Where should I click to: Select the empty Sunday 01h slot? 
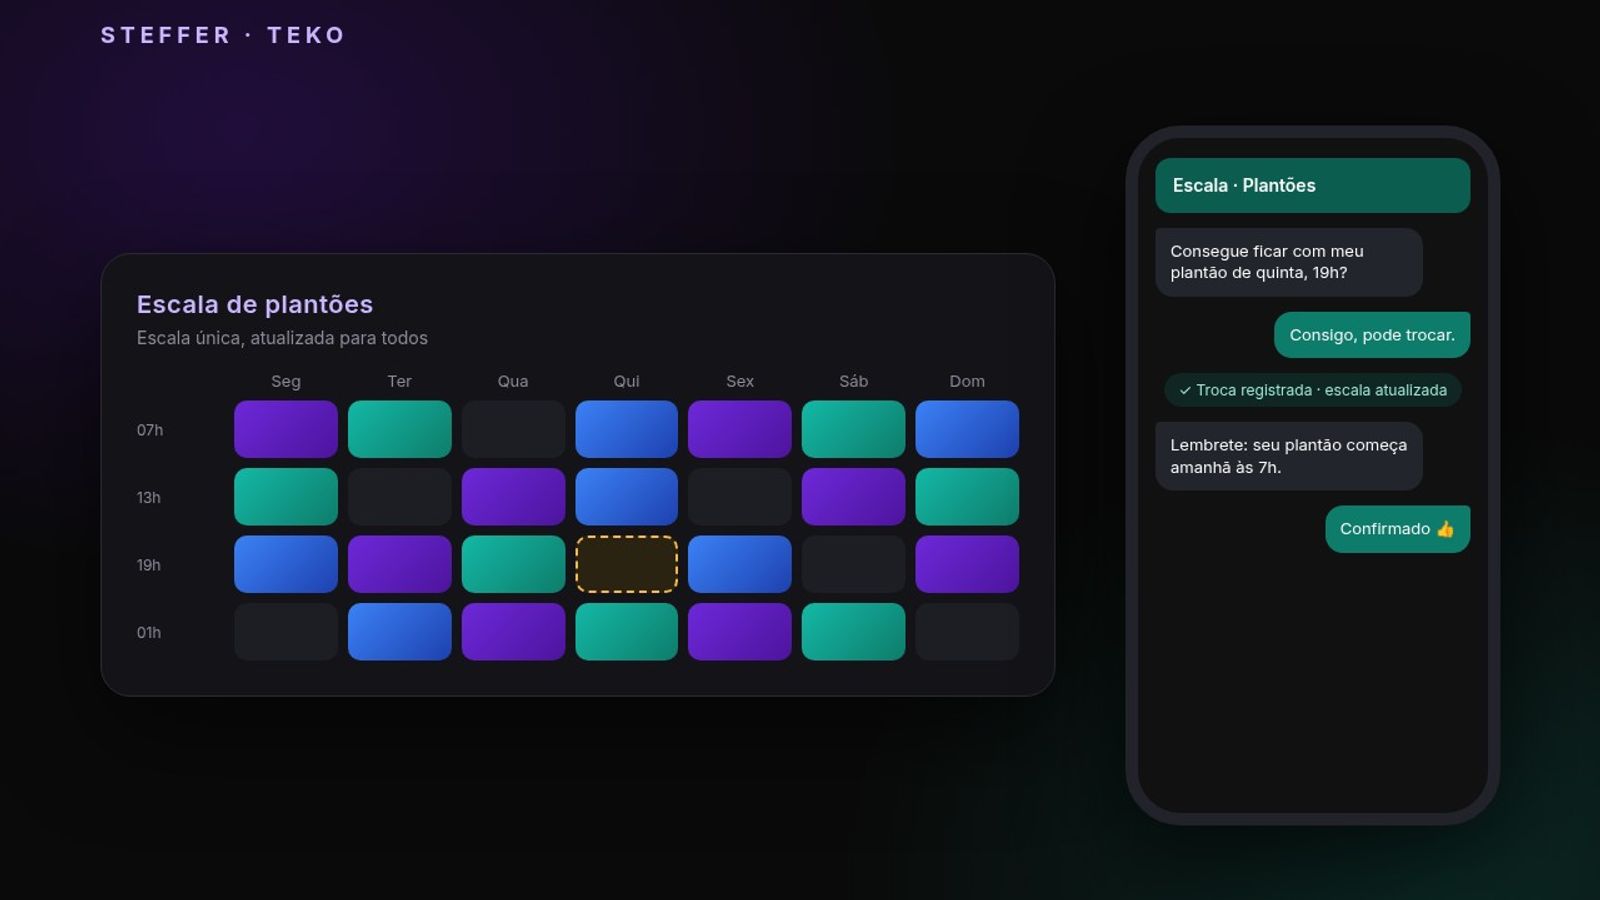(x=967, y=632)
